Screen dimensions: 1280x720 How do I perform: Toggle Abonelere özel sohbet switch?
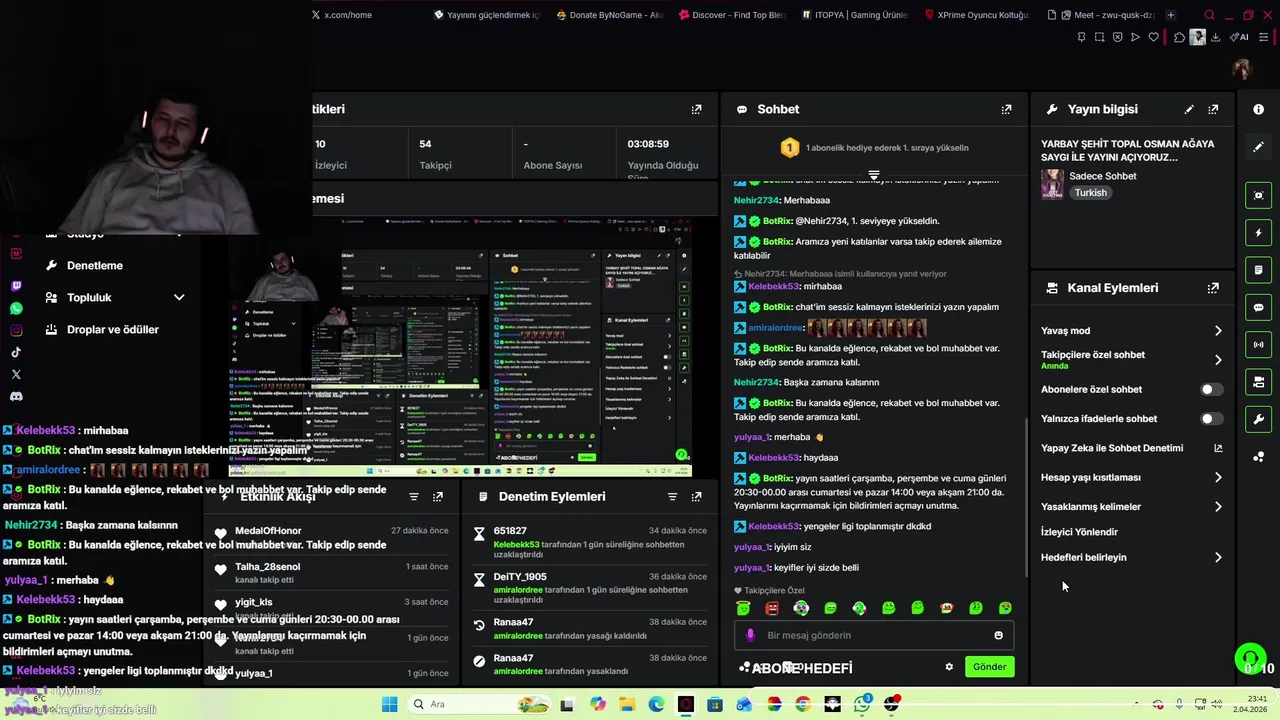pyautogui.click(x=1210, y=390)
